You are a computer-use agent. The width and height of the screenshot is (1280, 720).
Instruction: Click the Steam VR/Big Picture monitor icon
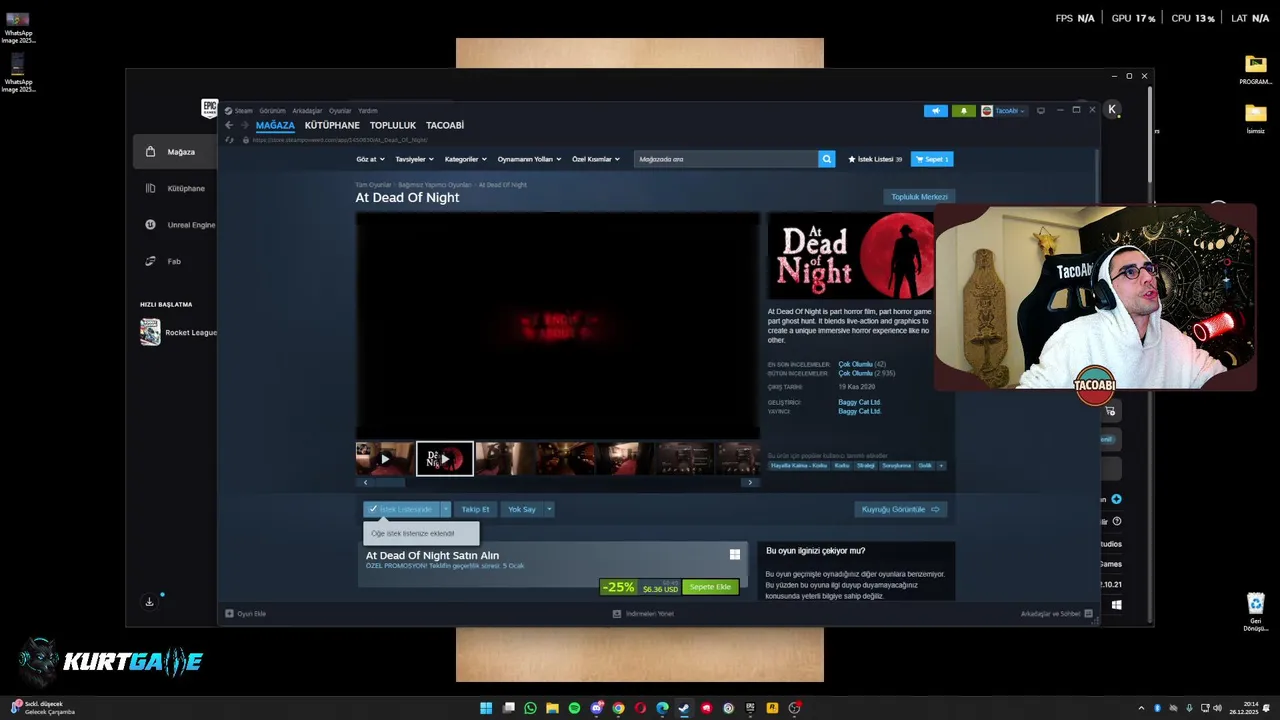click(1041, 111)
